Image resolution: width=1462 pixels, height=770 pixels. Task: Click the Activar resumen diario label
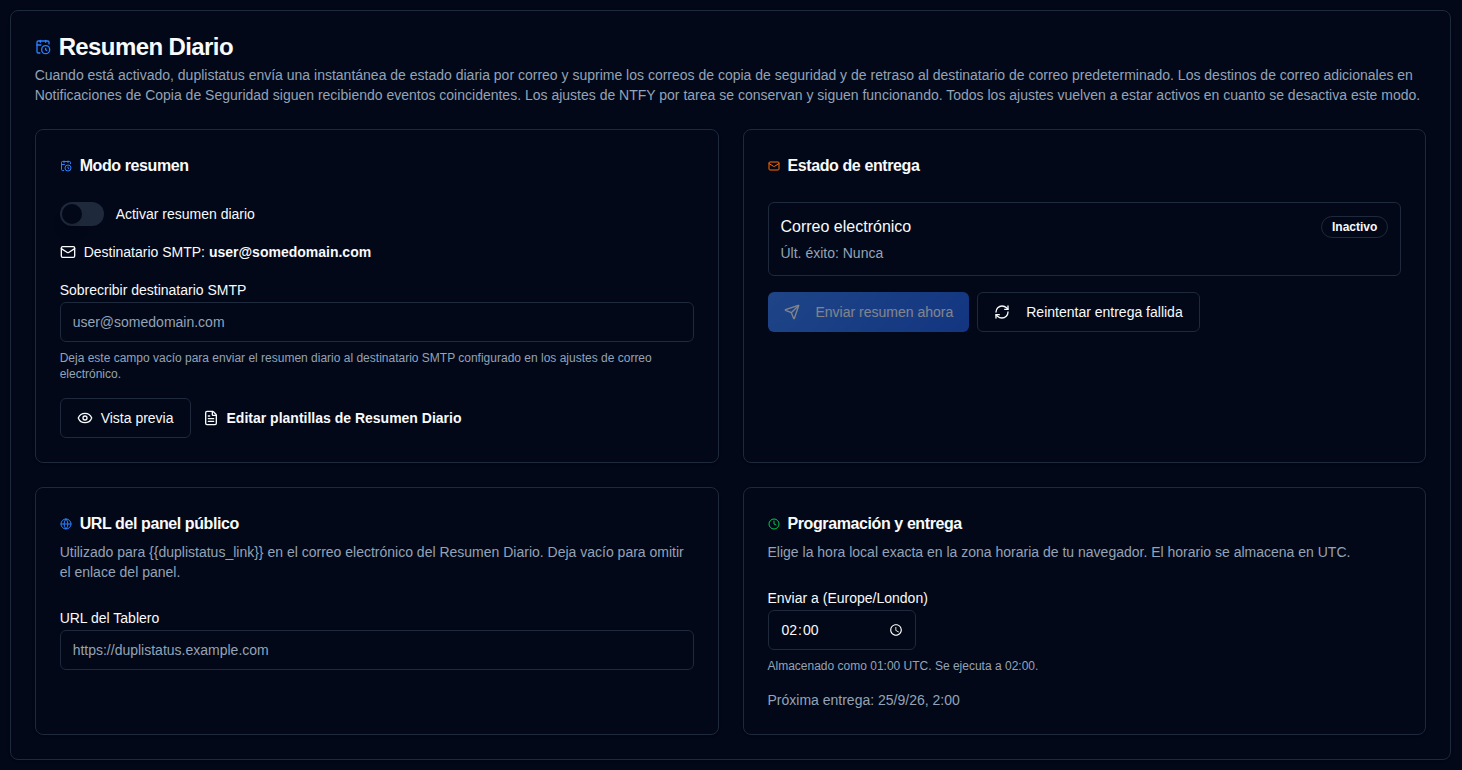(x=185, y=214)
